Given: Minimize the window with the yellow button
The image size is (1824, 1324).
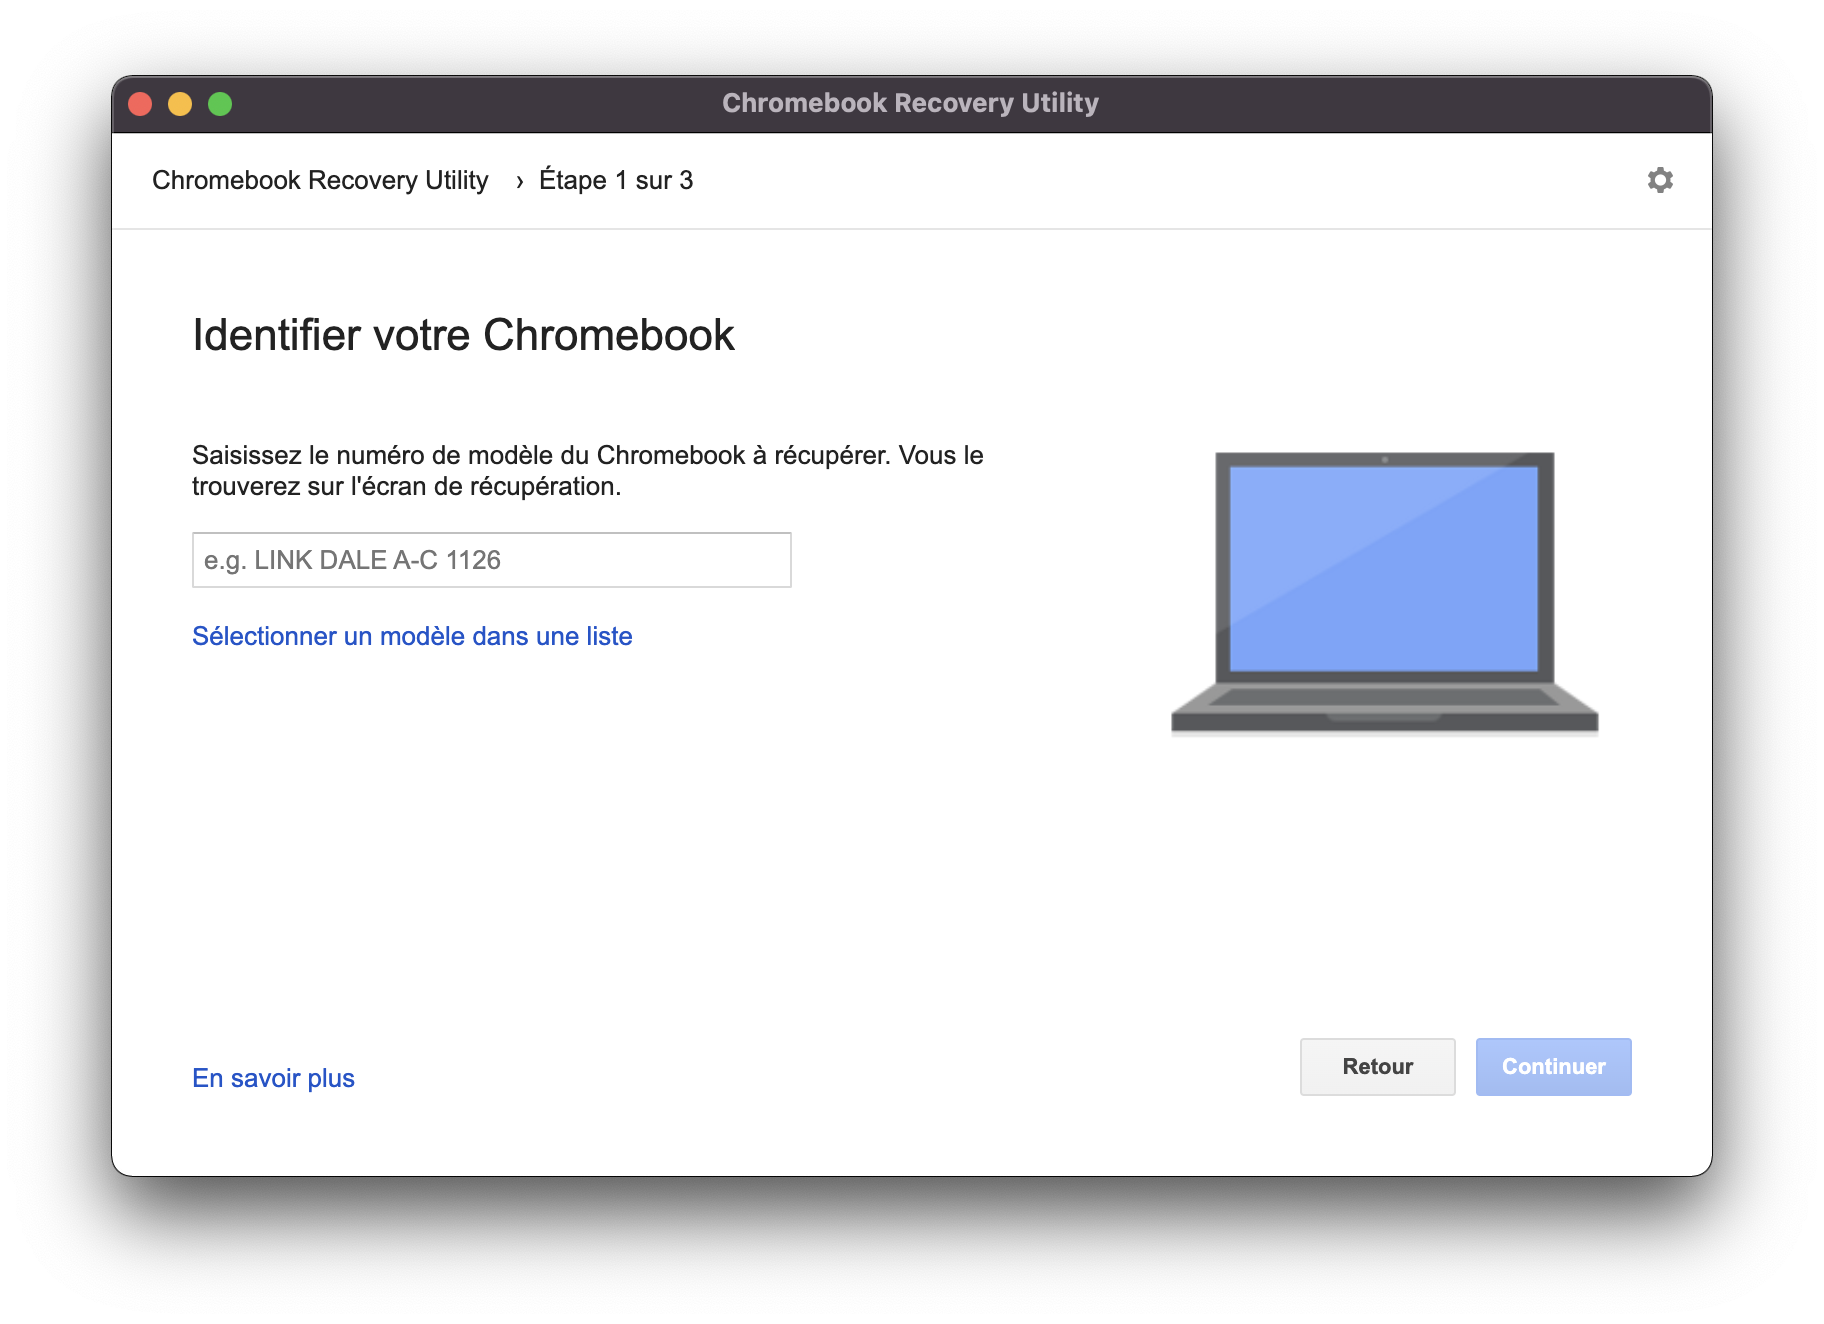Looking at the screenshot, I should [180, 104].
